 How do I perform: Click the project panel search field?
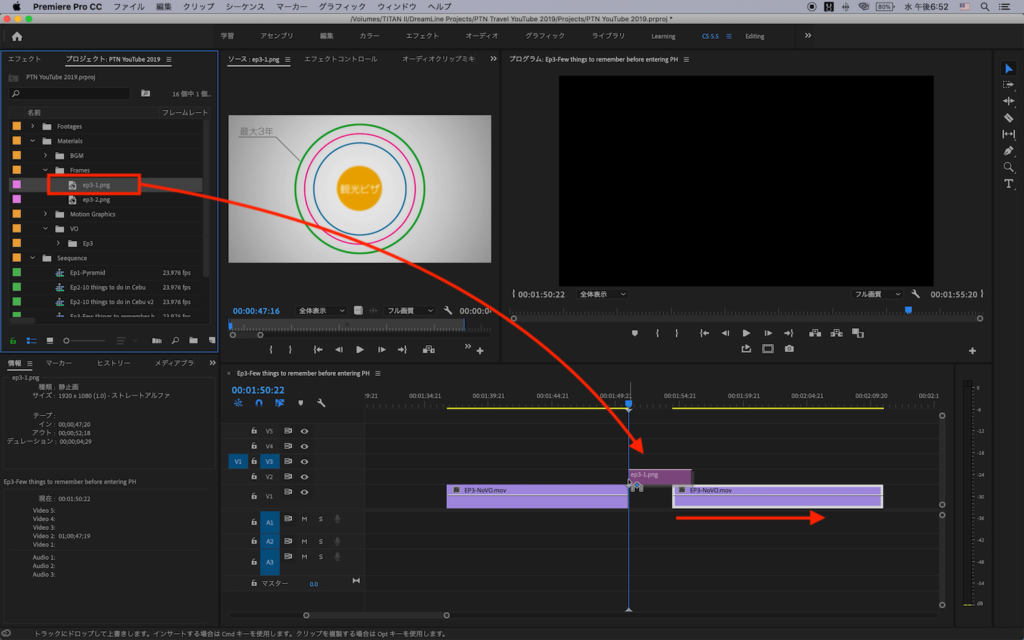tap(70, 93)
